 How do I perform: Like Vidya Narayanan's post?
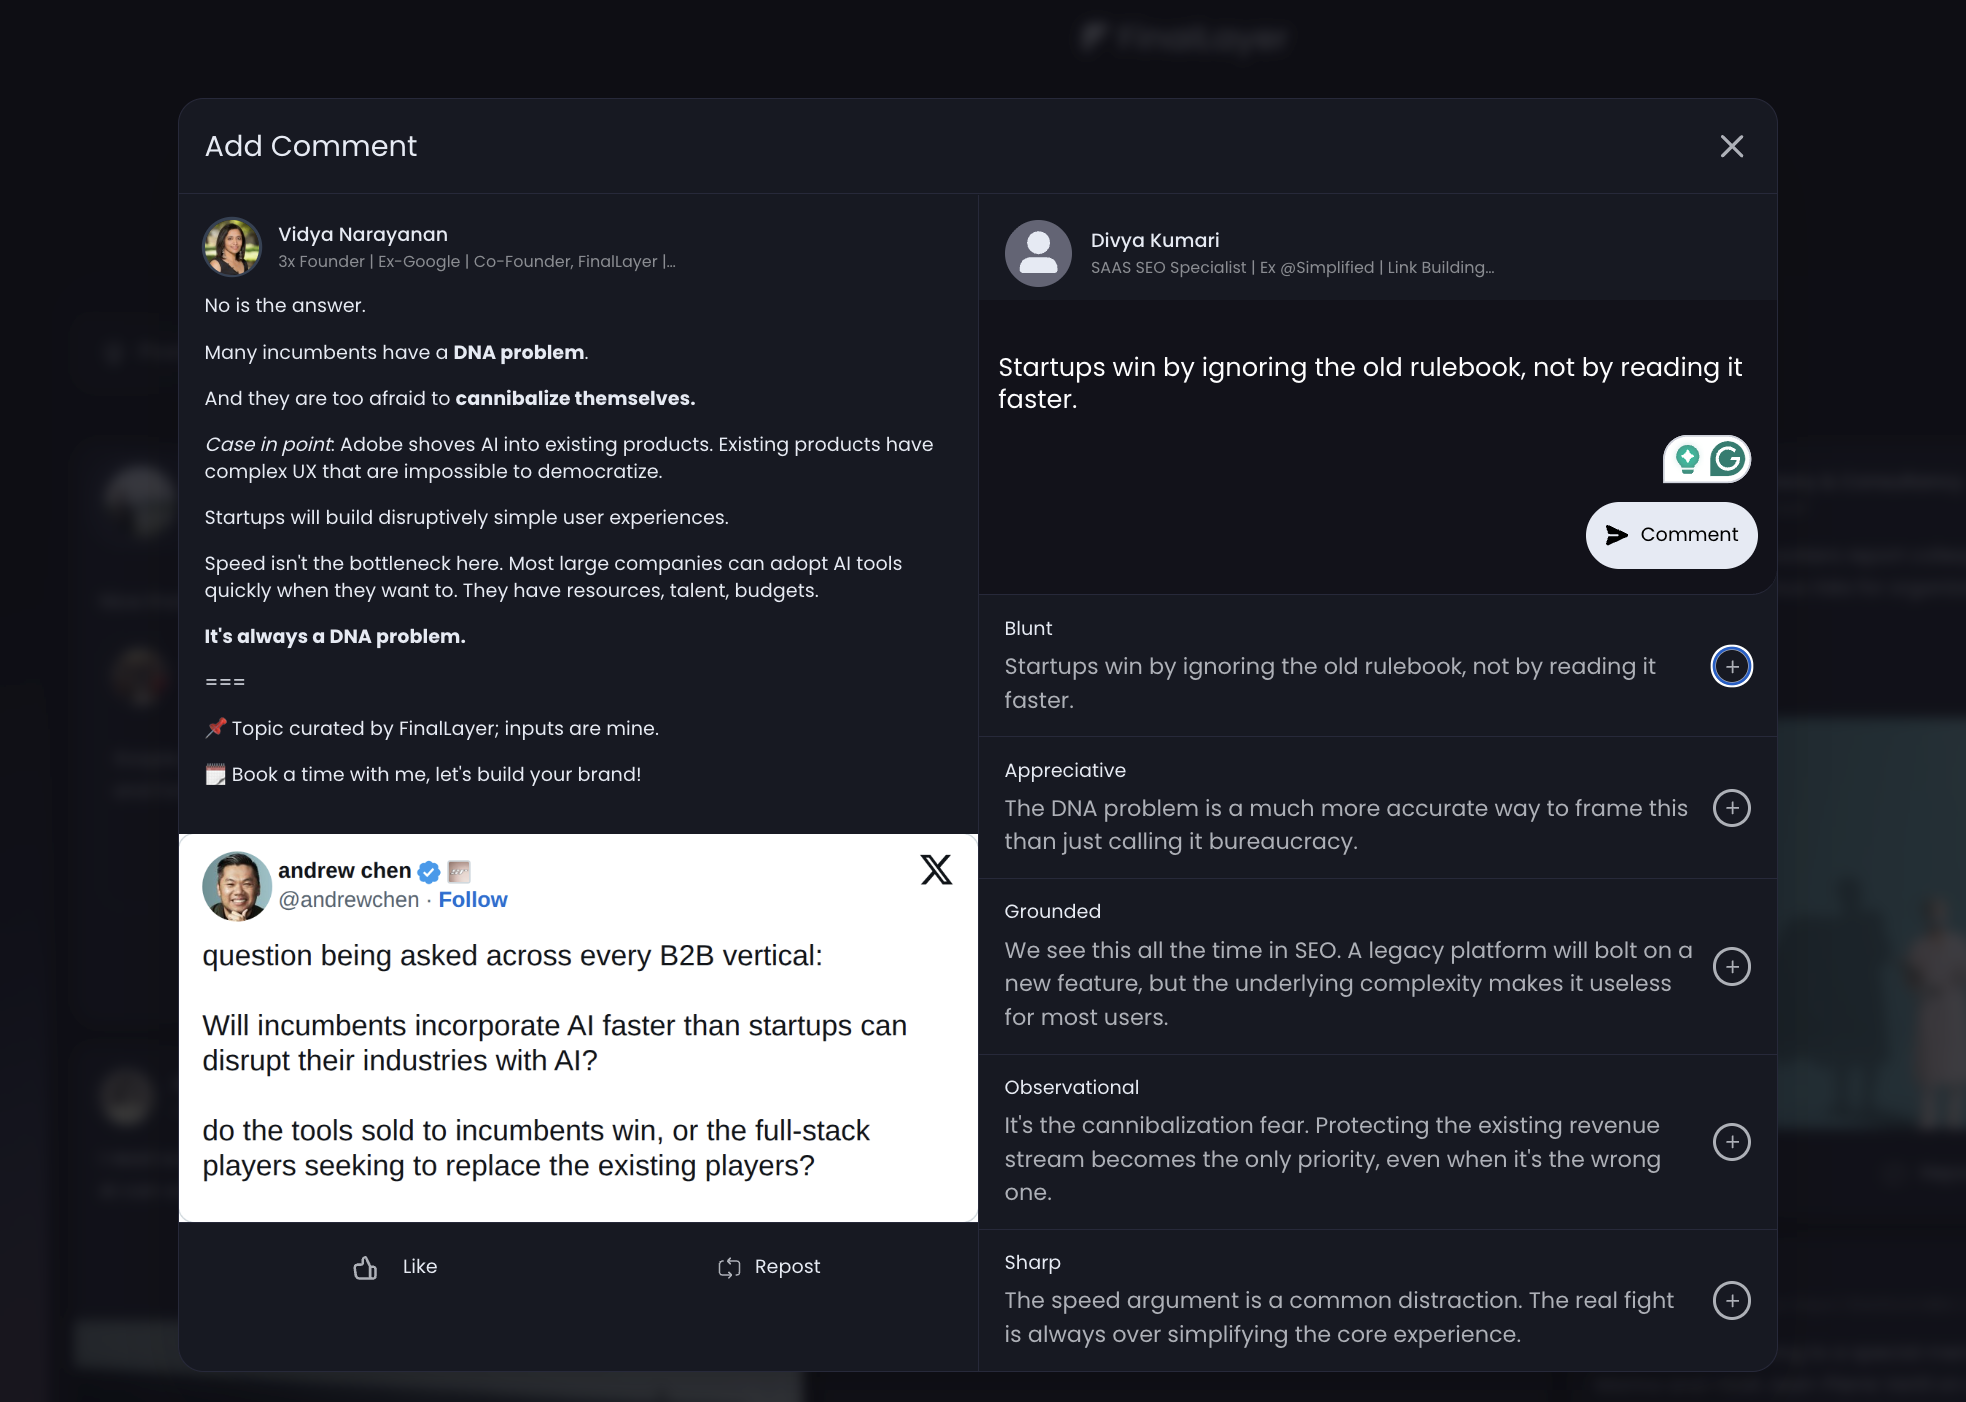click(x=396, y=1267)
